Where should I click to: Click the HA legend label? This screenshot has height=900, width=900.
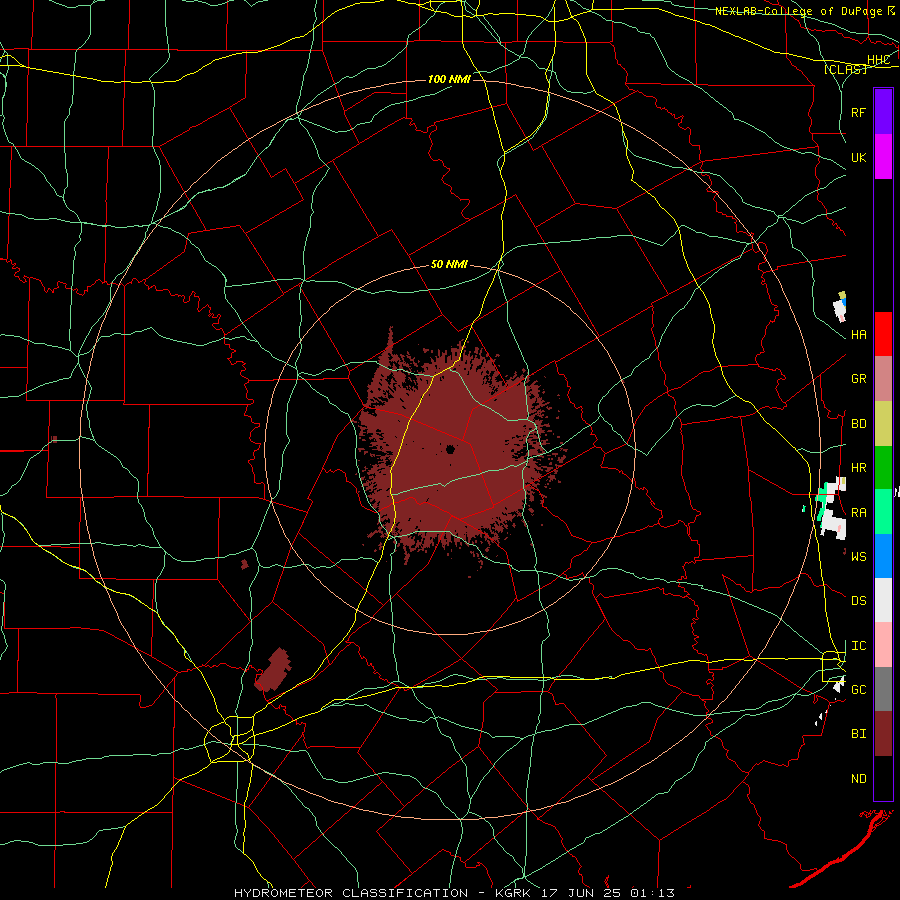858,335
